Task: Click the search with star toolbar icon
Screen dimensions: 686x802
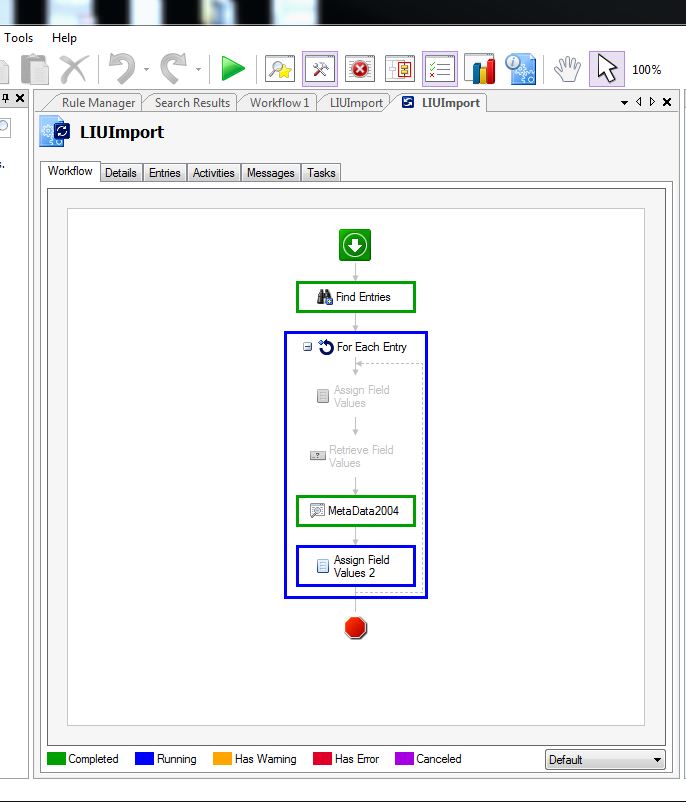Action: tap(279, 69)
